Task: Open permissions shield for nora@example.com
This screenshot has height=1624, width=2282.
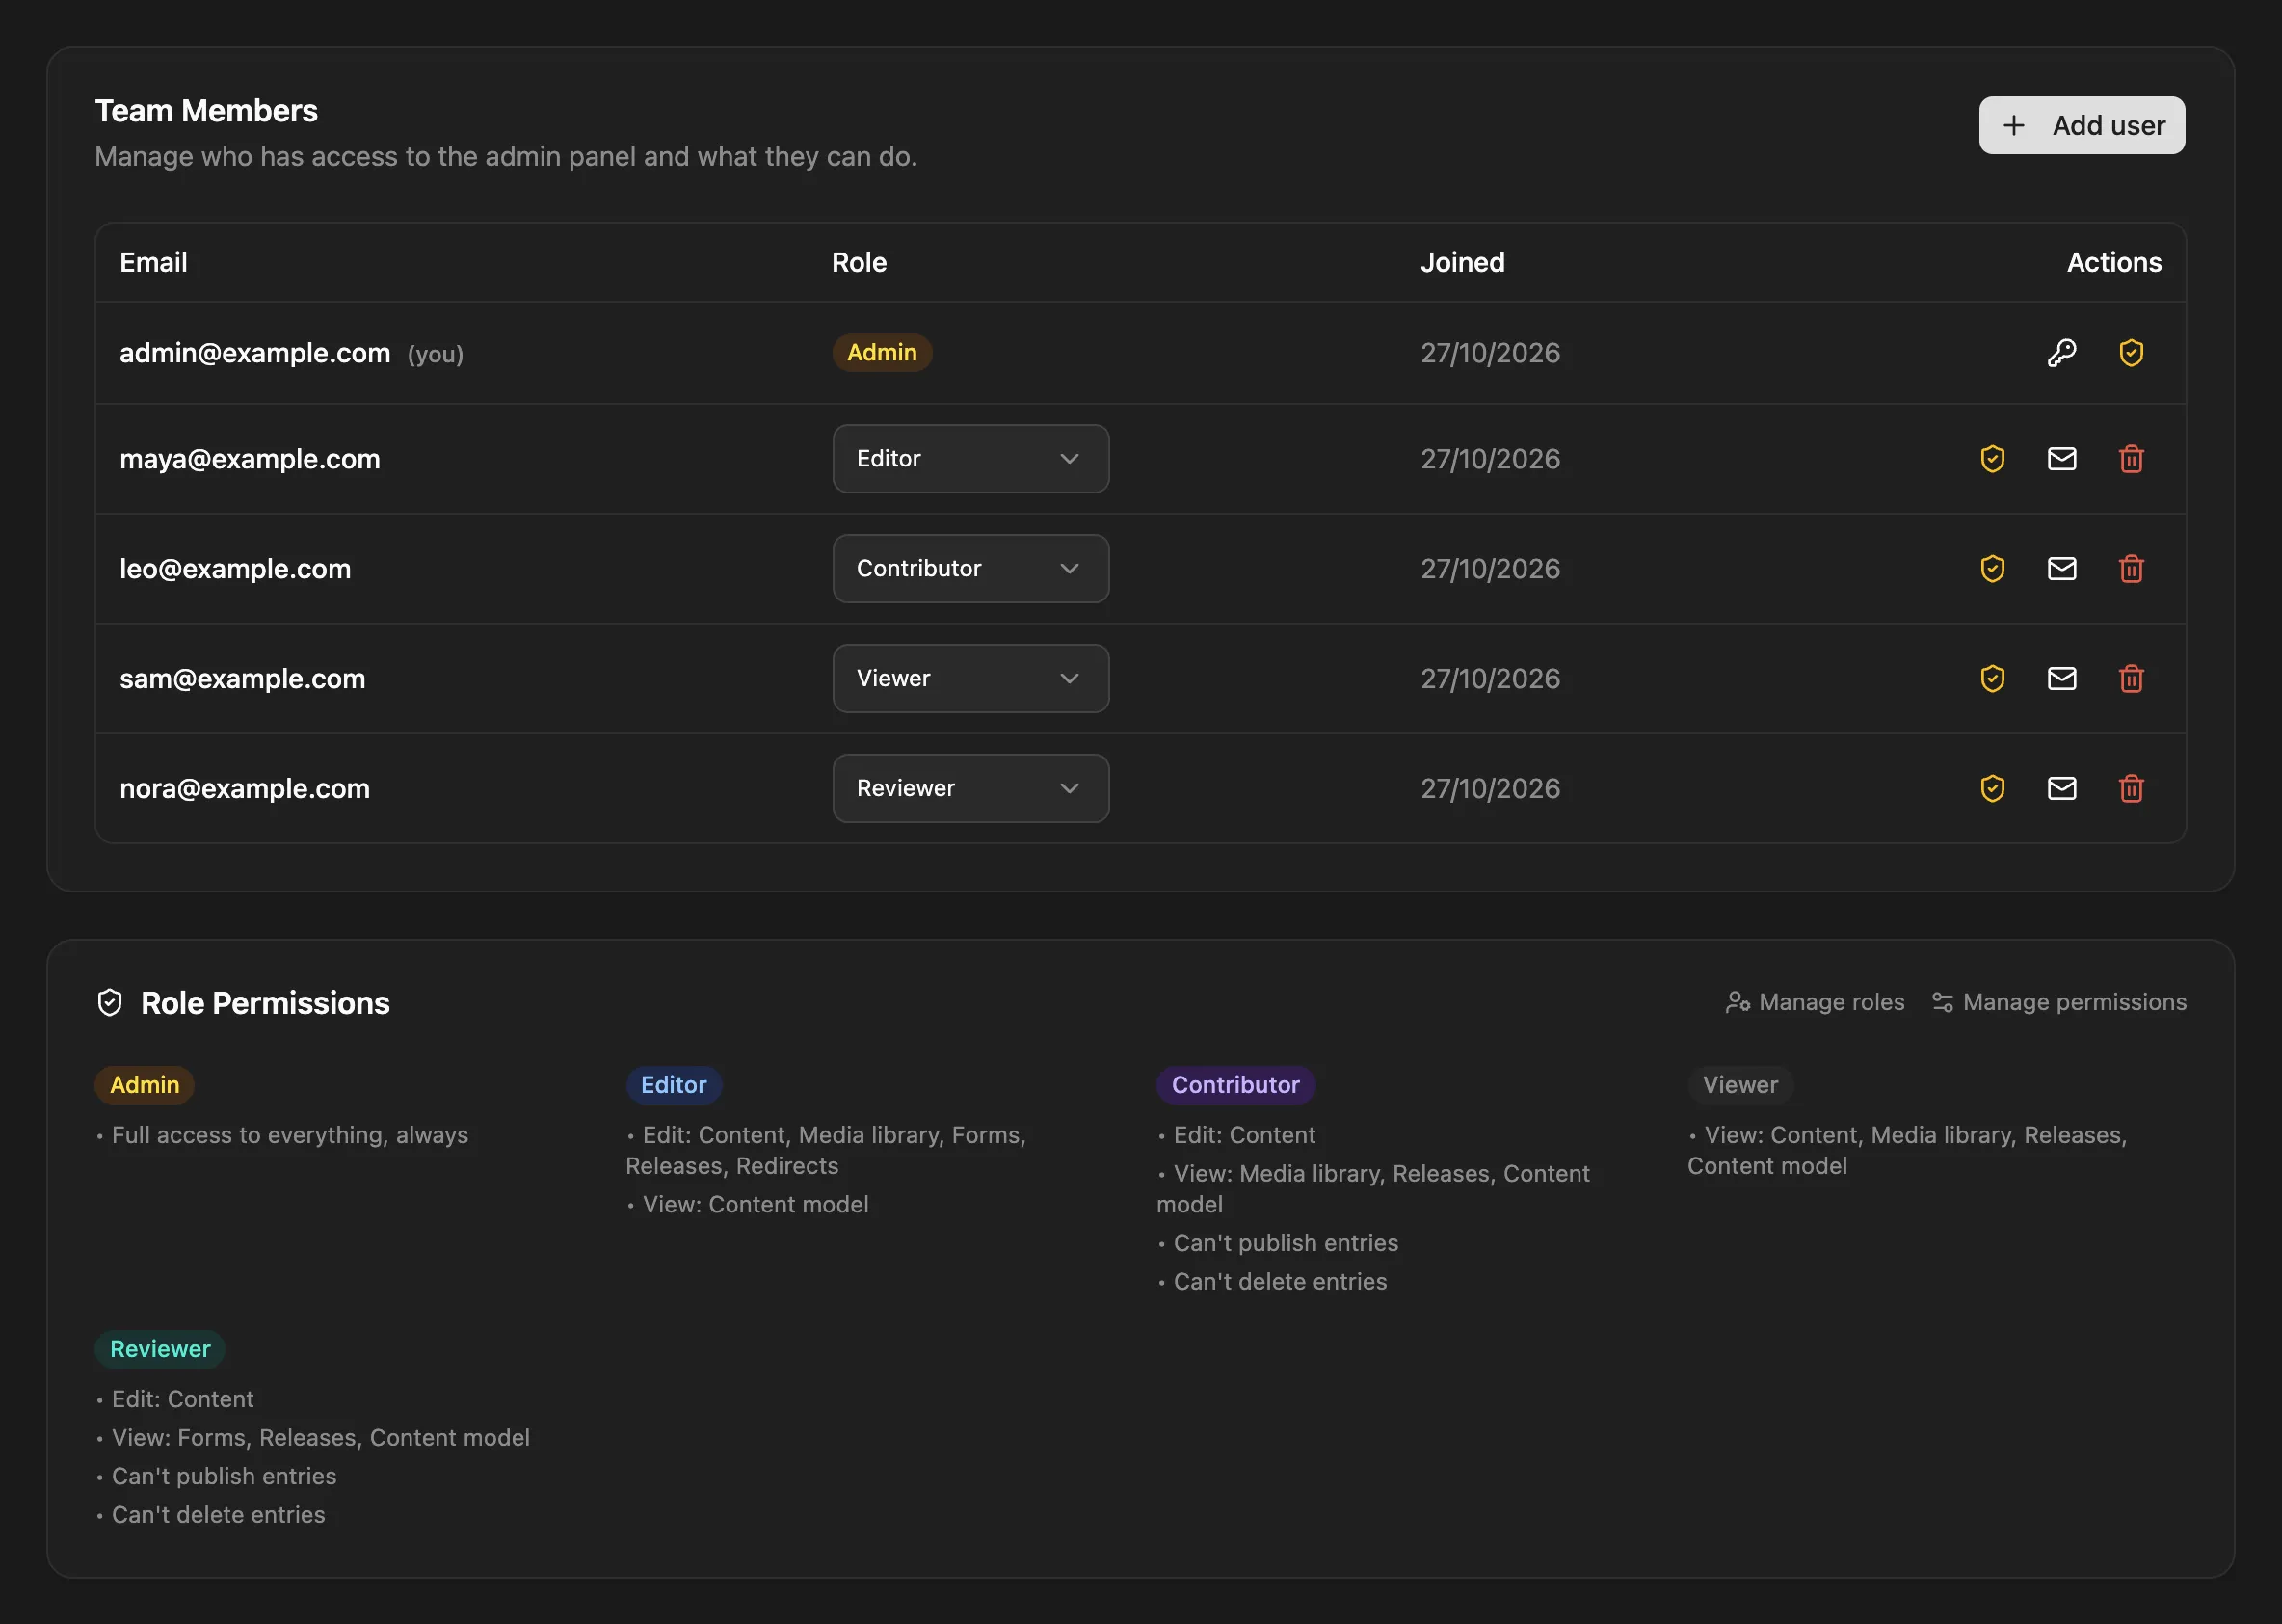Action: pos(1992,789)
